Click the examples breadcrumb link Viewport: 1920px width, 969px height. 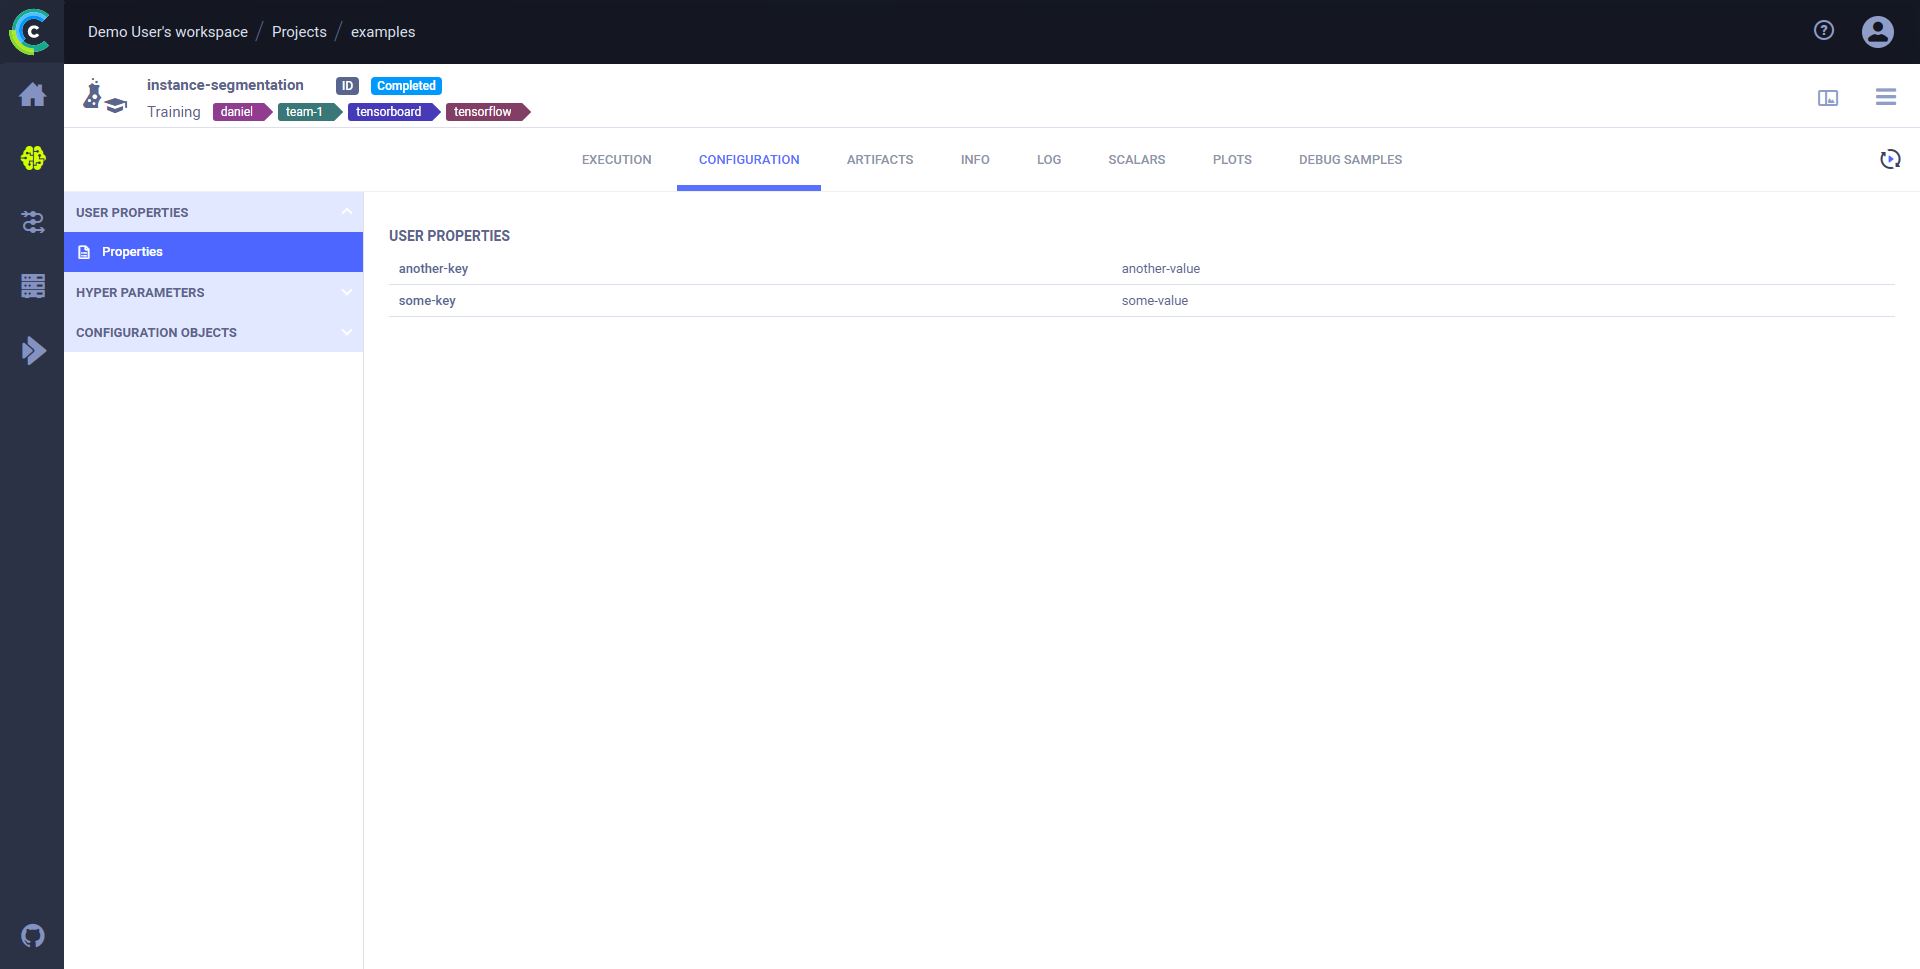click(383, 31)
